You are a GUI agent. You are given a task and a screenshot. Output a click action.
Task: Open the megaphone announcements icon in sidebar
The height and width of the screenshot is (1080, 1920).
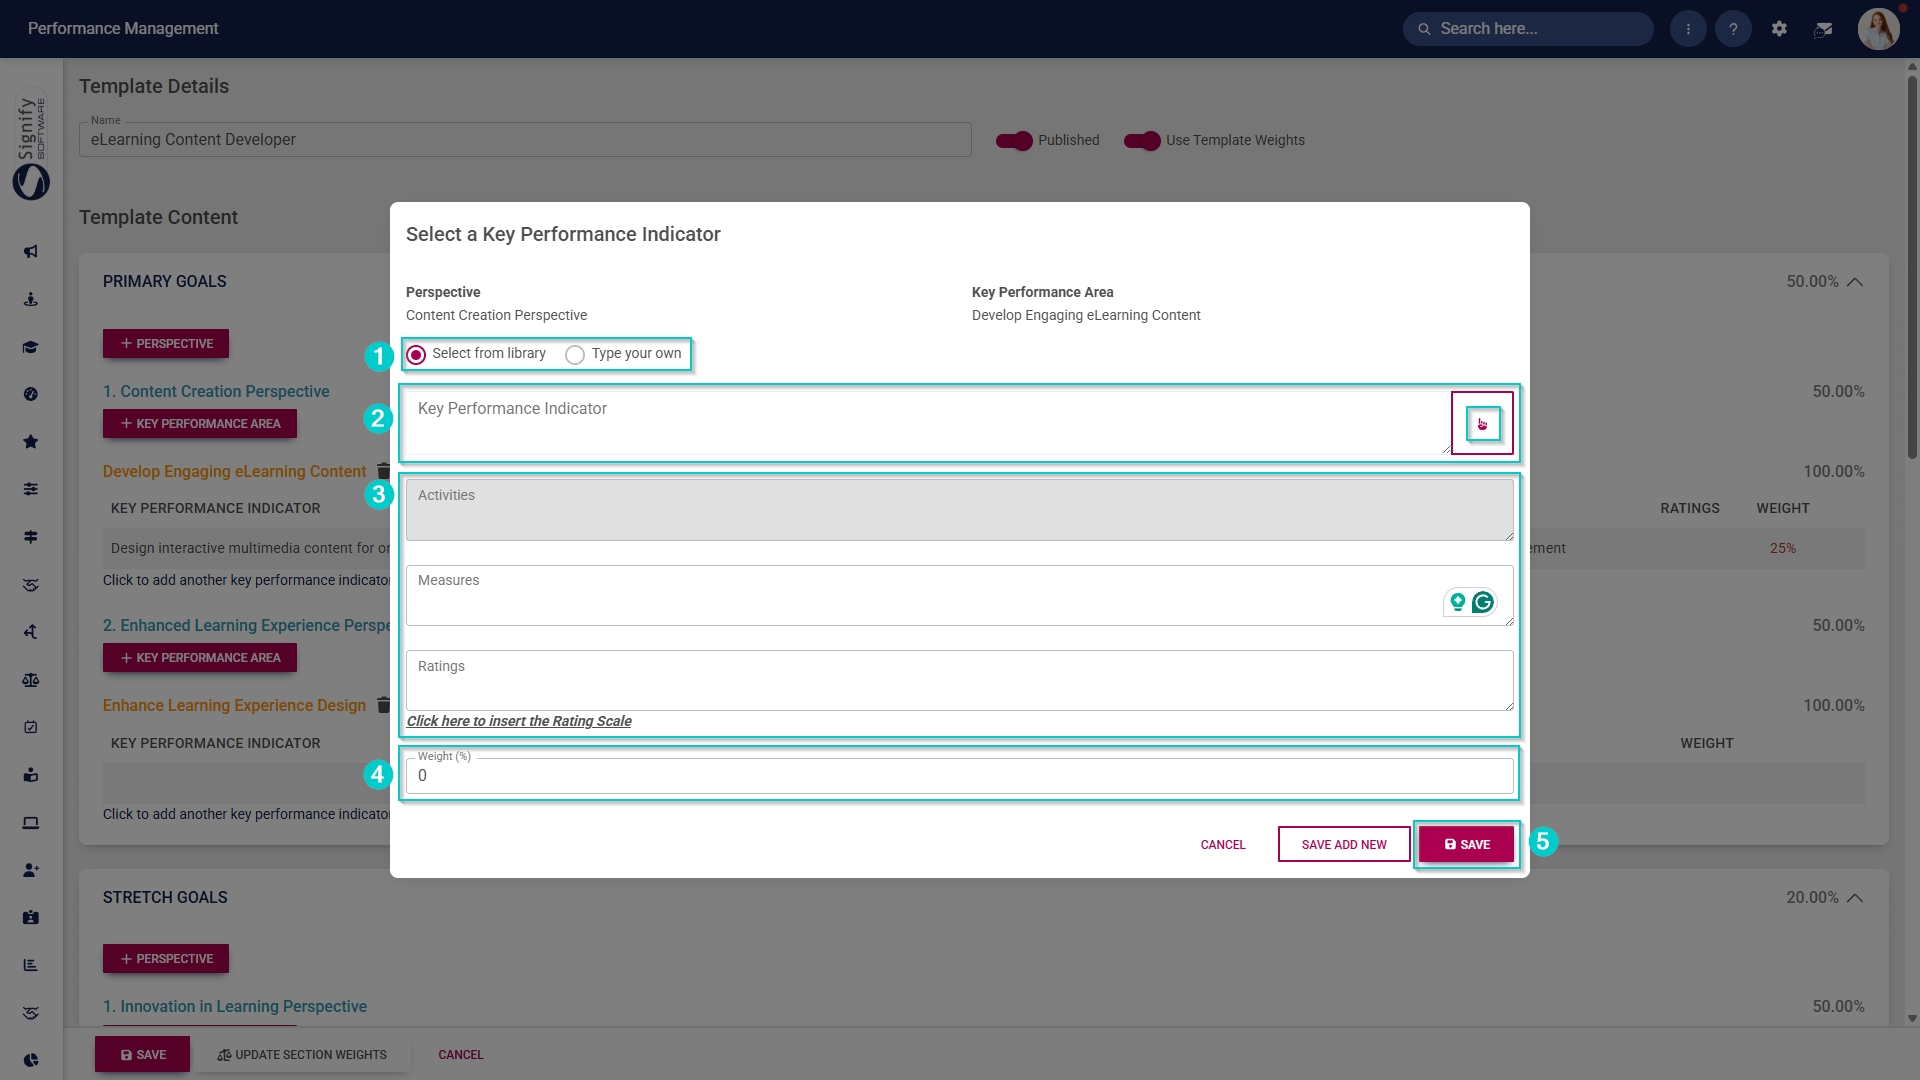coord(31,251)
